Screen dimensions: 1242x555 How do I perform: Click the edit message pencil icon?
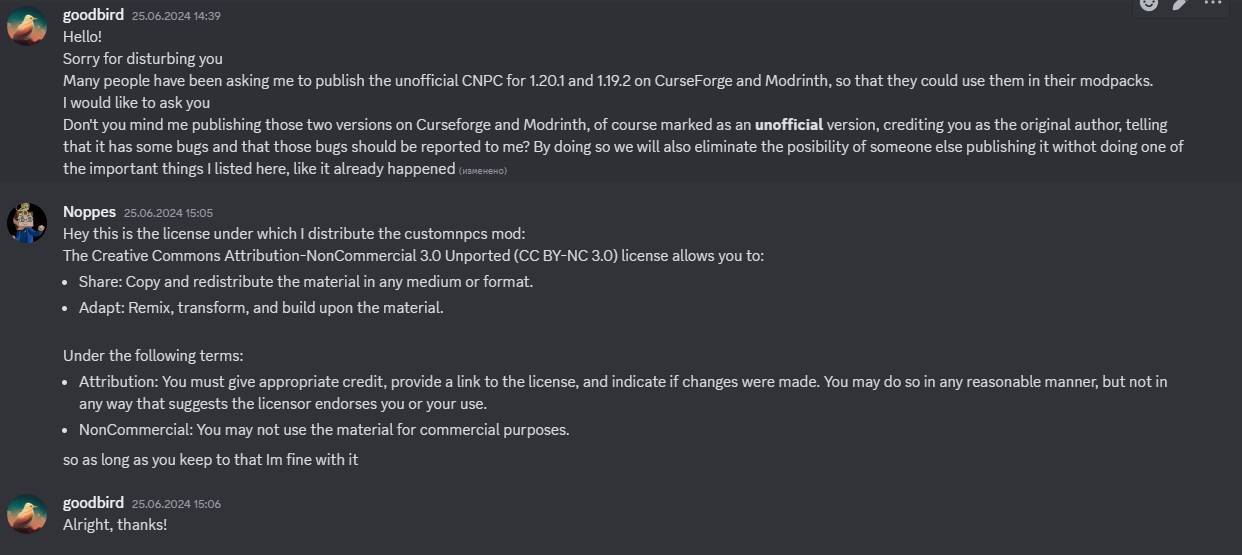coord(1180,4)
